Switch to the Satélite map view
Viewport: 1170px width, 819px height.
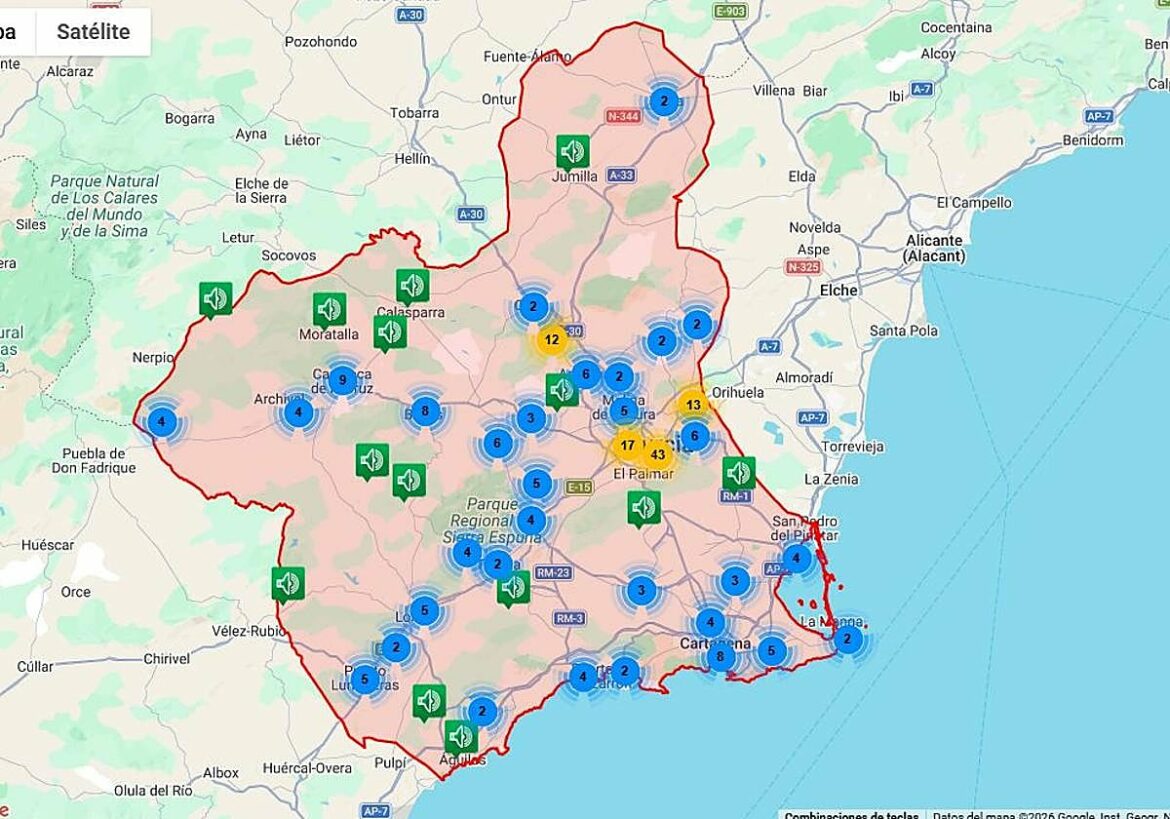[x=92, y=31]
